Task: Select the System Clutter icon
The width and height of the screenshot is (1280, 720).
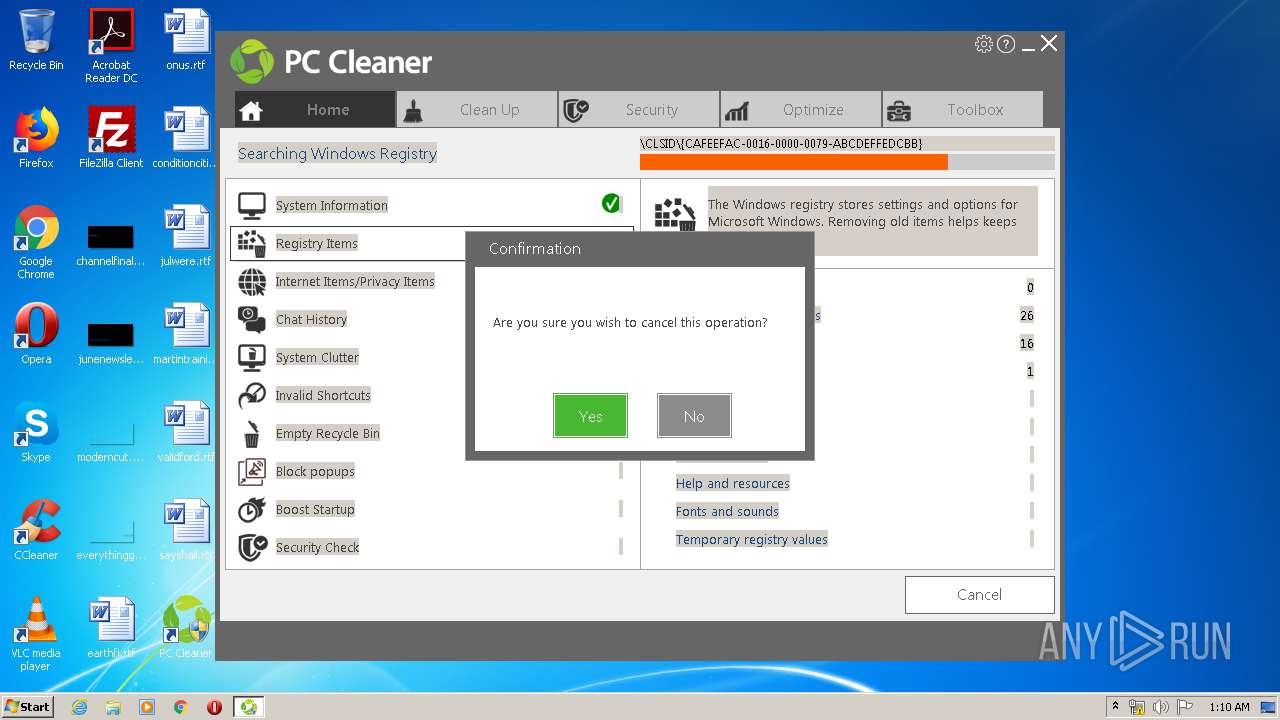Action: (x=252, y=357)
